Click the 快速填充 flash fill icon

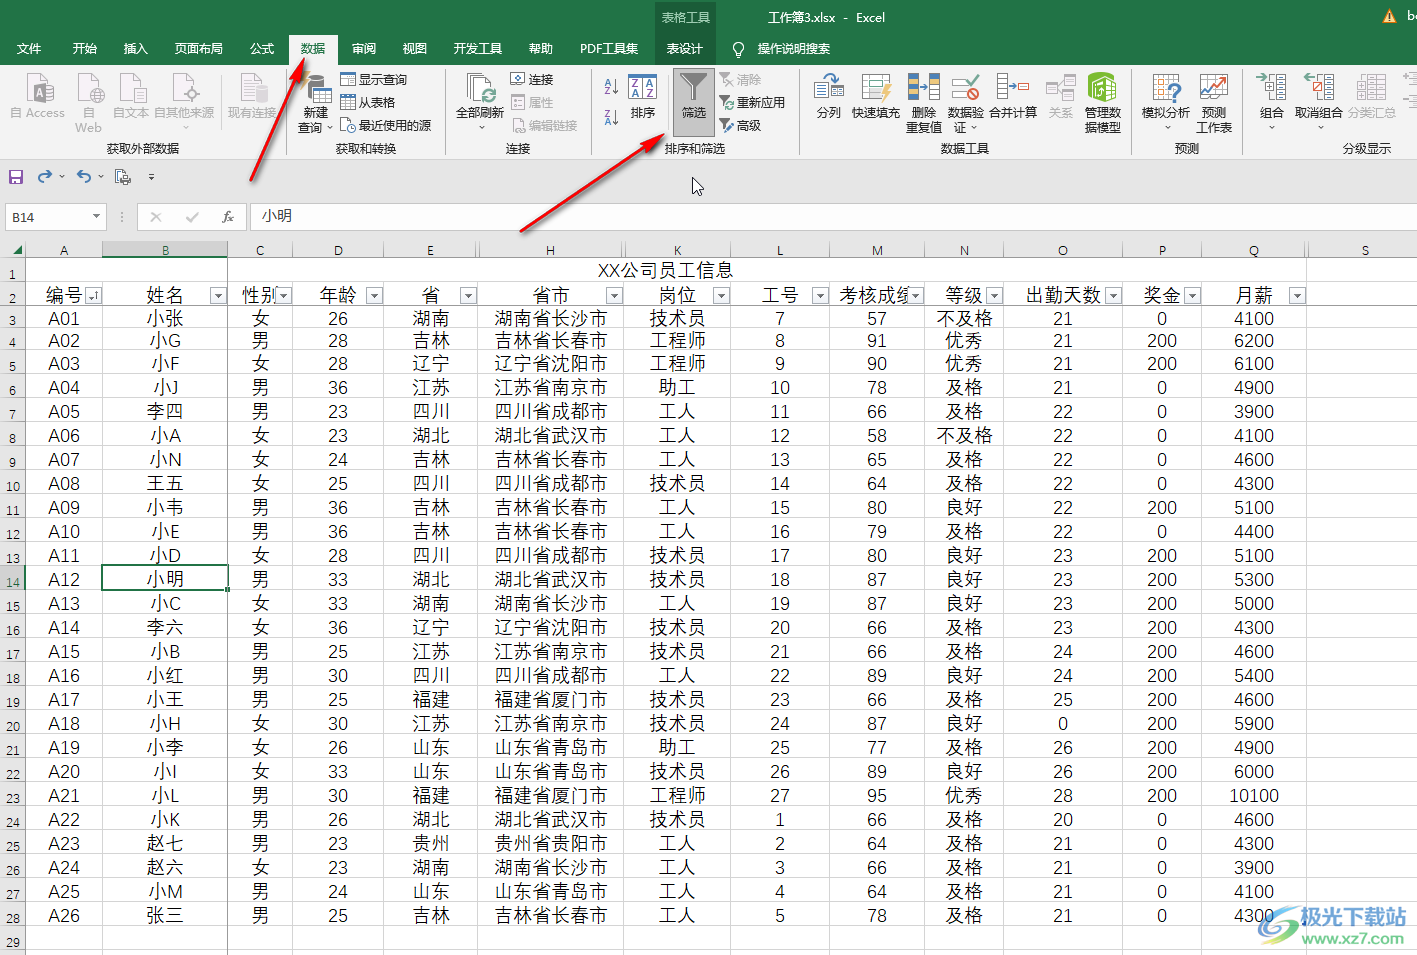(876, 97)
